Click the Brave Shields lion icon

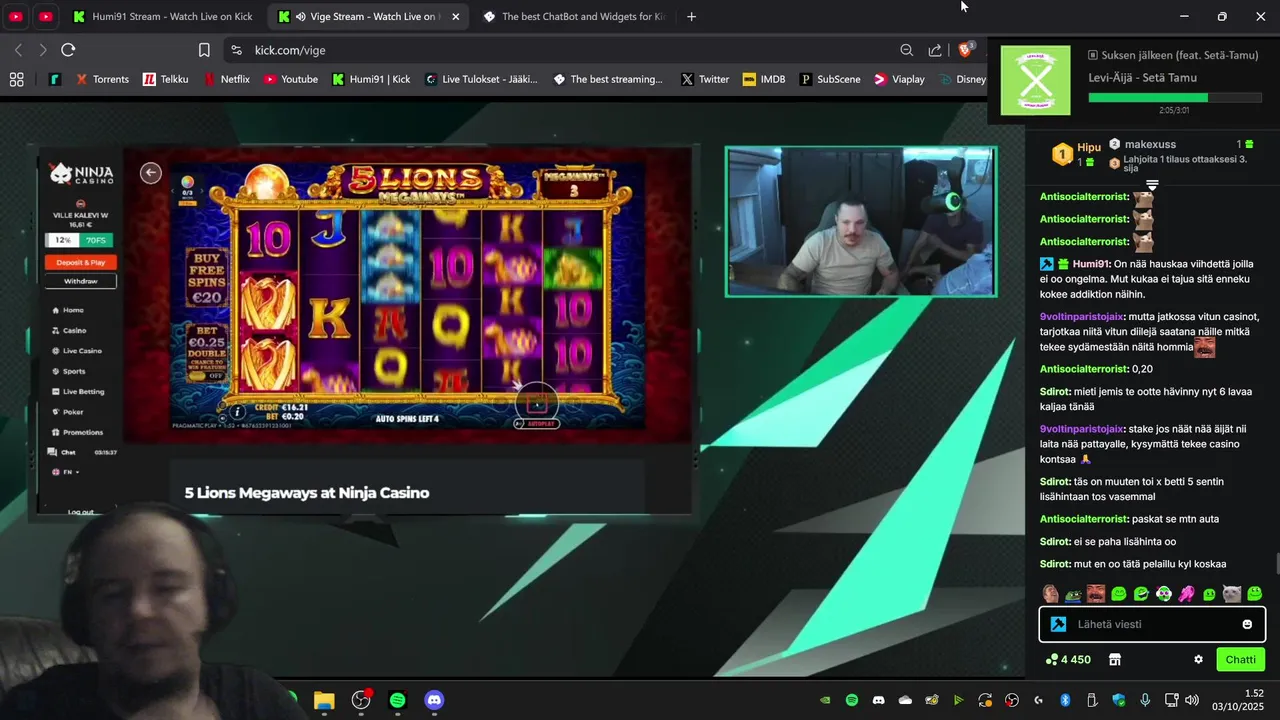[x=966, y=50]
